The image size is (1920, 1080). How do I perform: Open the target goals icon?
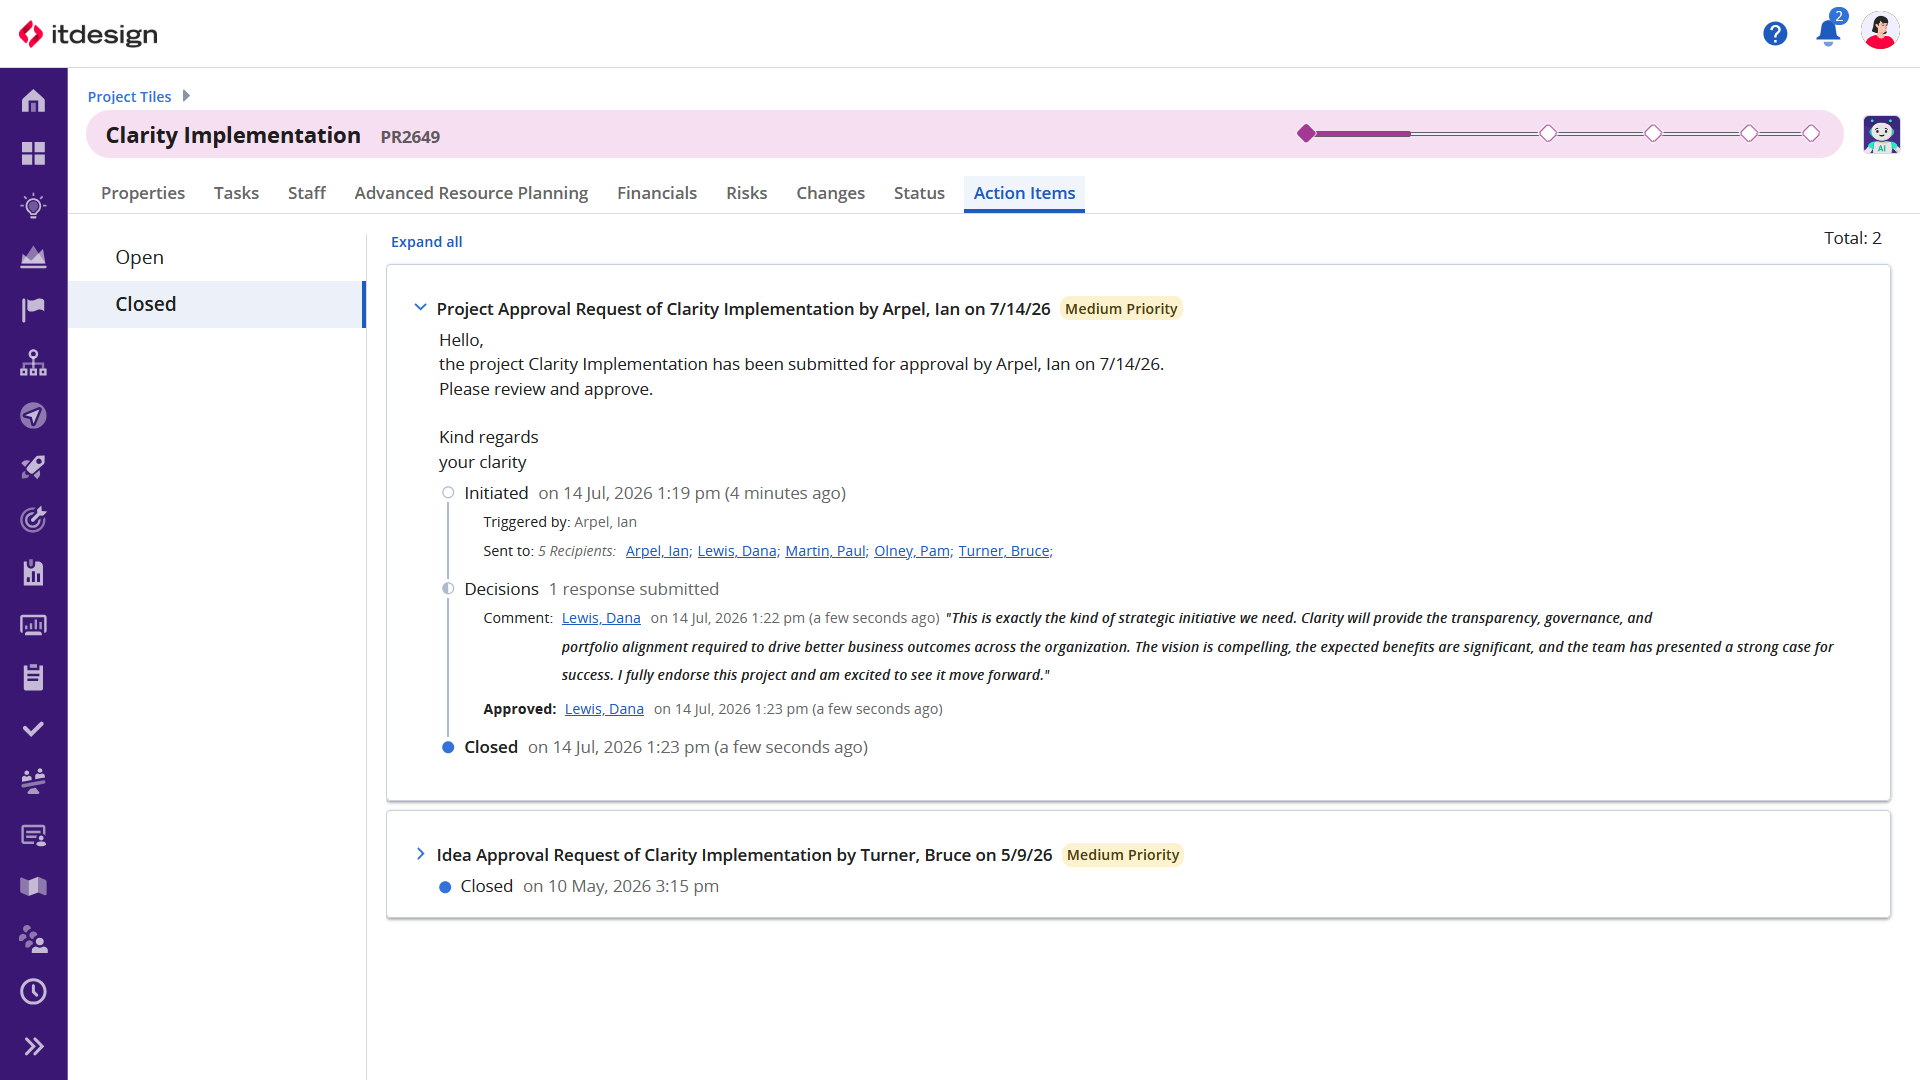tap(33, 520)
